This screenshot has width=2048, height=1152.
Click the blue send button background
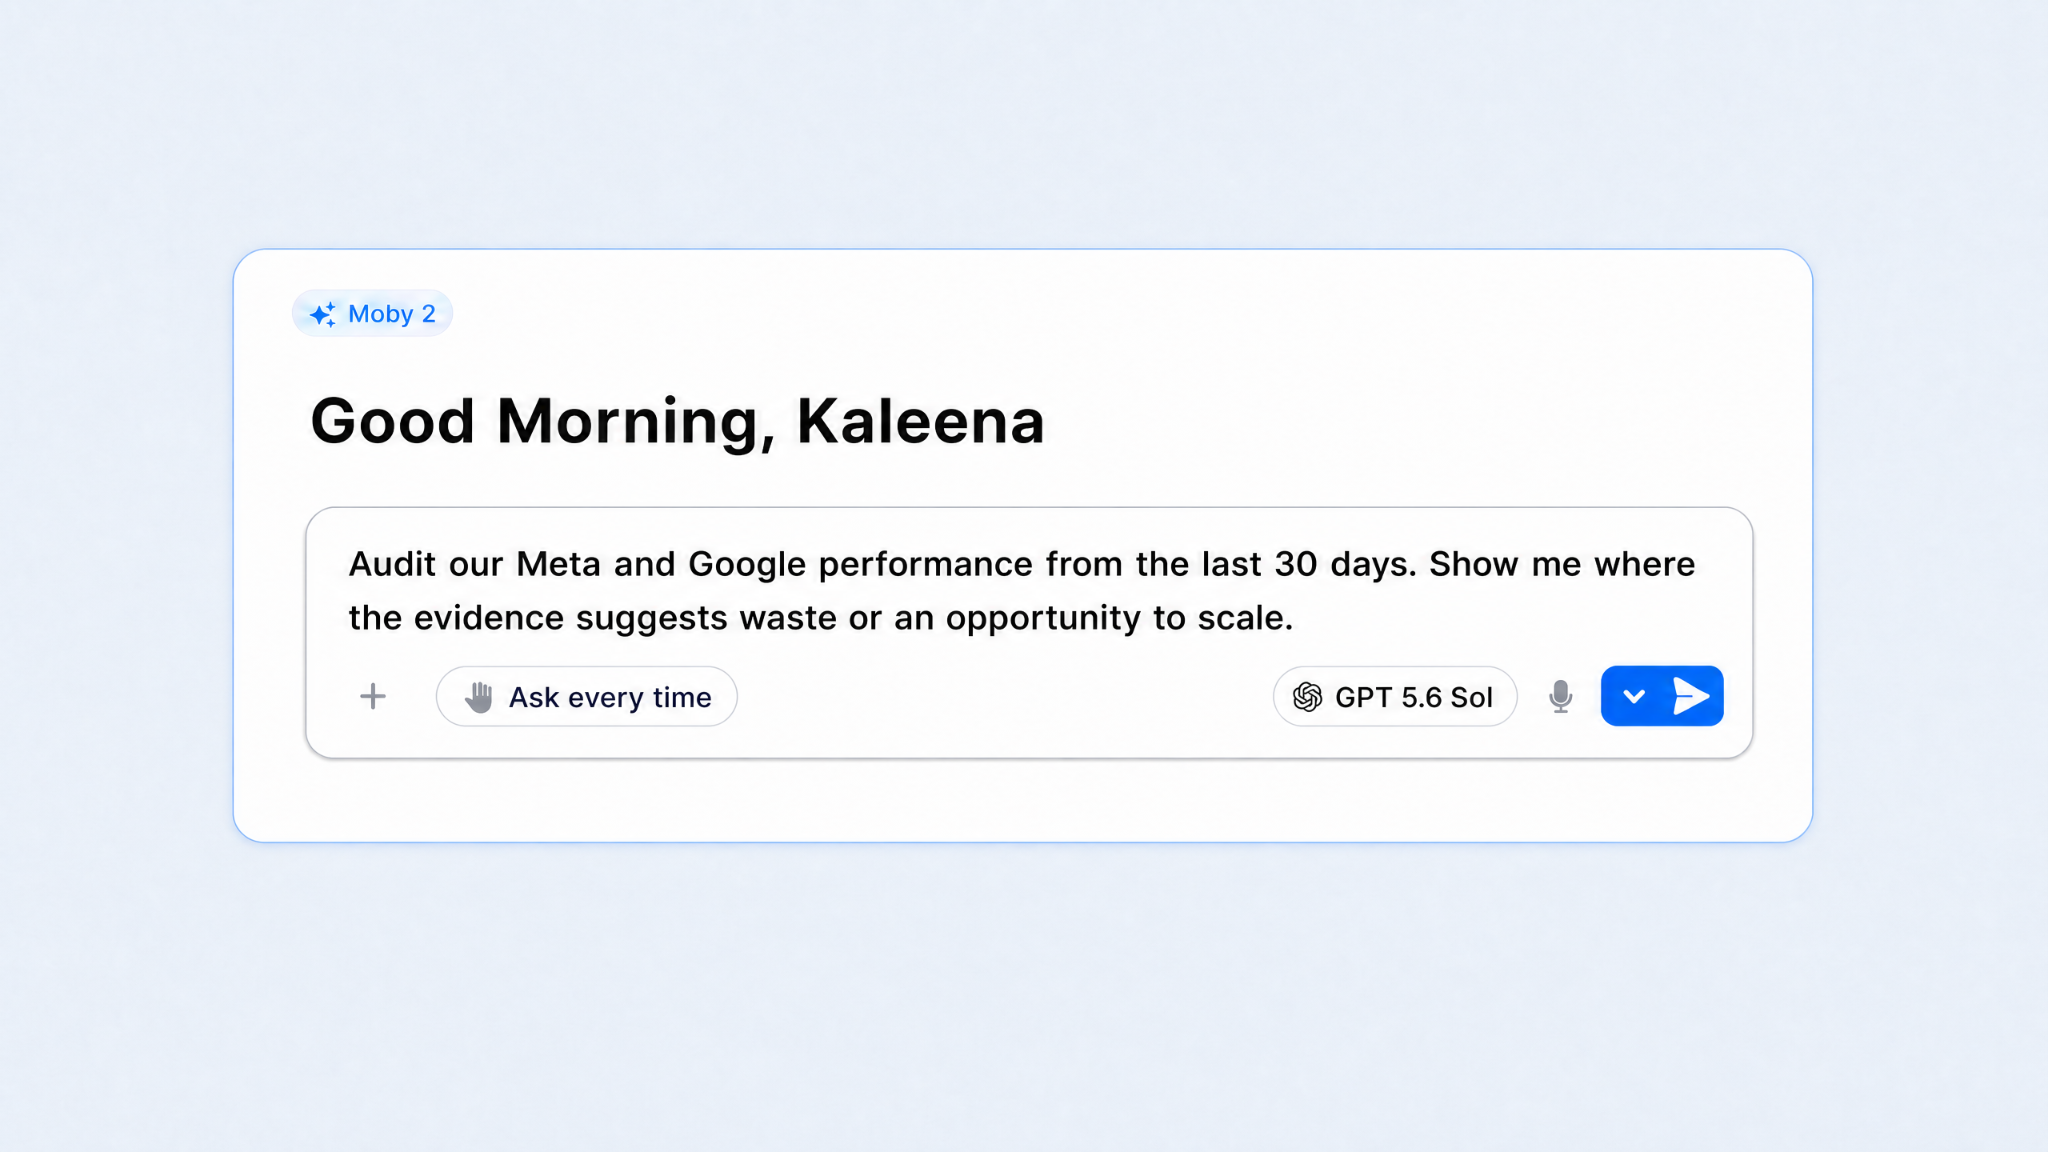coord(1662,696)
